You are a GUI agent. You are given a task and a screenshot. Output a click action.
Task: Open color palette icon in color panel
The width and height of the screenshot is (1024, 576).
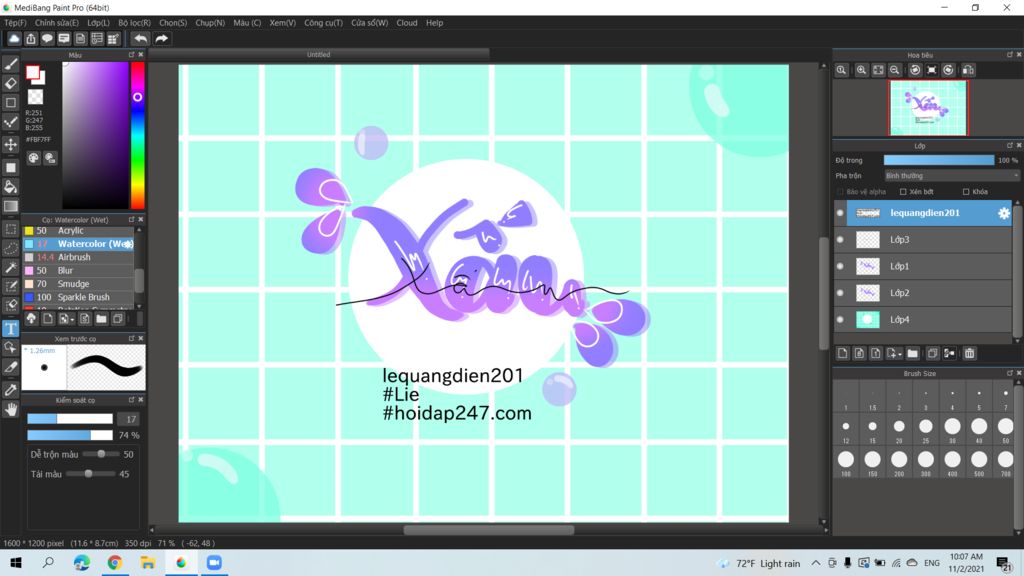click(33, 158)
